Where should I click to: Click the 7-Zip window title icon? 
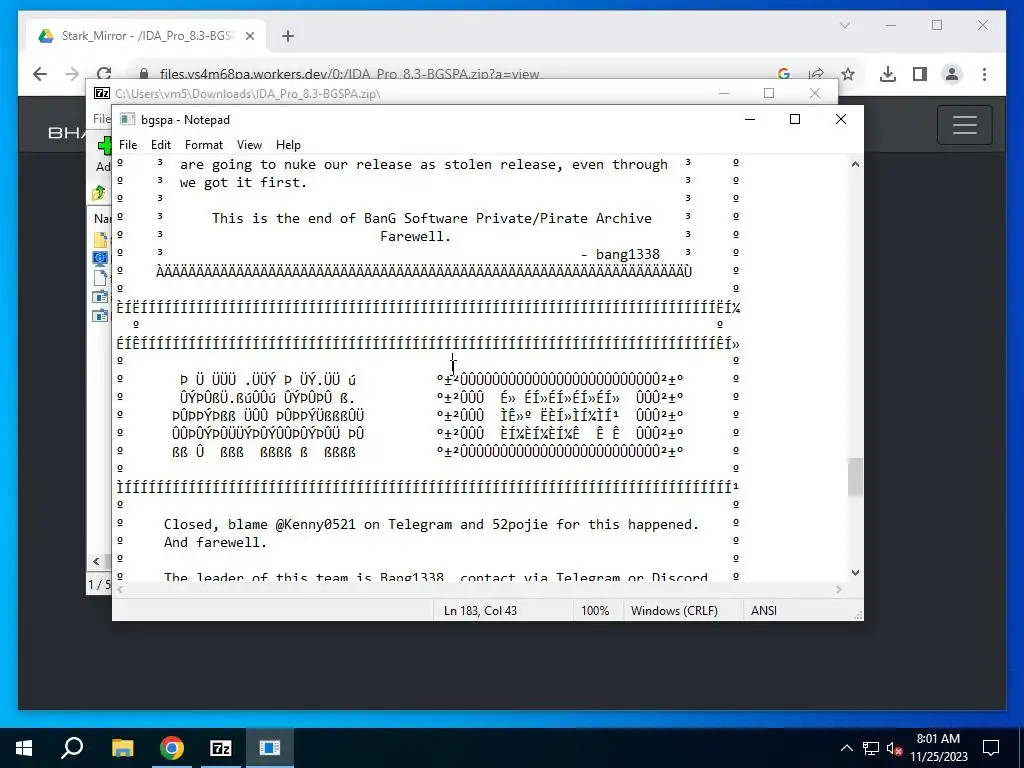pos(102,93)
